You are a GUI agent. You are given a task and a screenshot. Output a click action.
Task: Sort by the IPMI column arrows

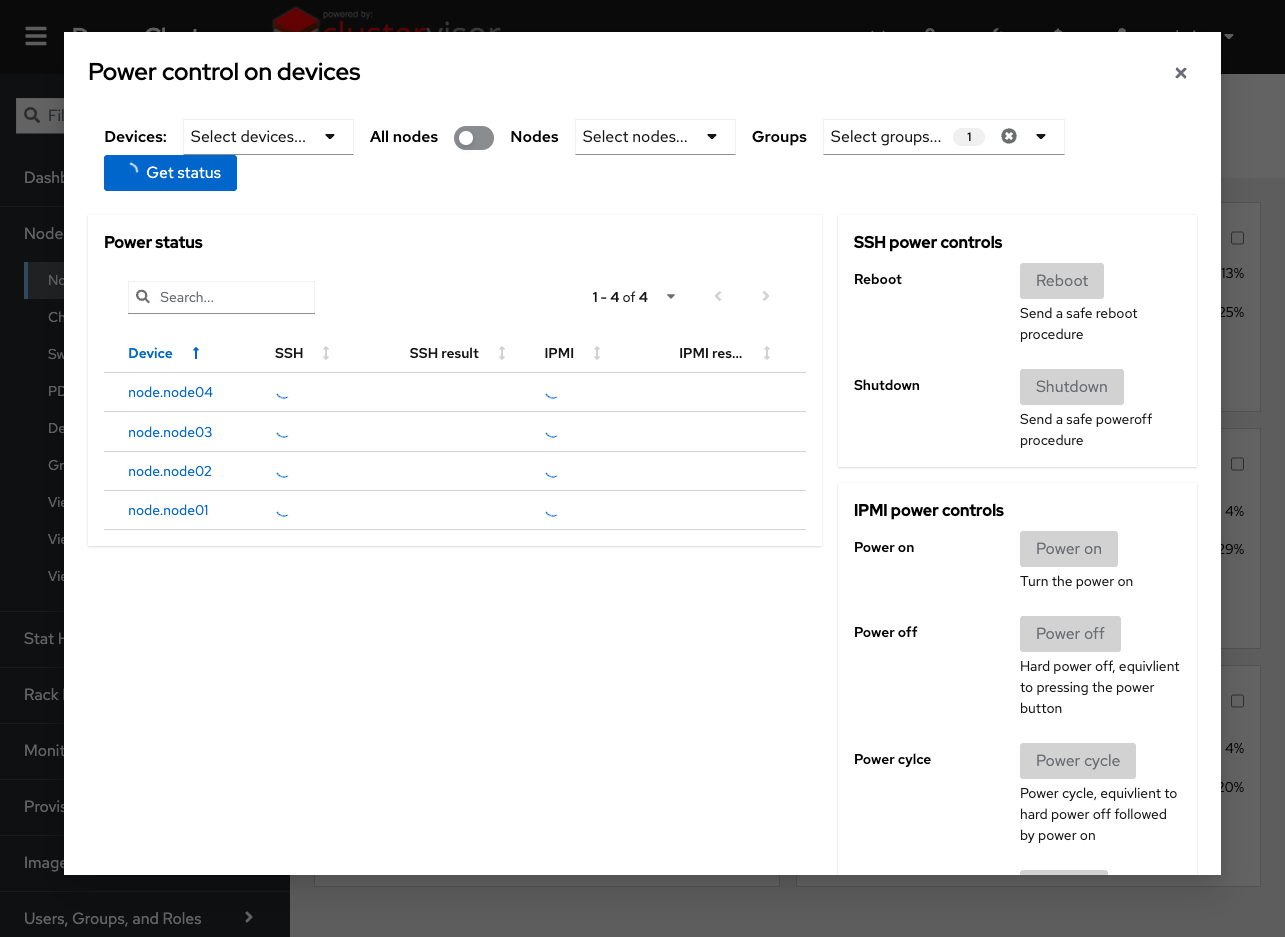(x=597, y=353)
